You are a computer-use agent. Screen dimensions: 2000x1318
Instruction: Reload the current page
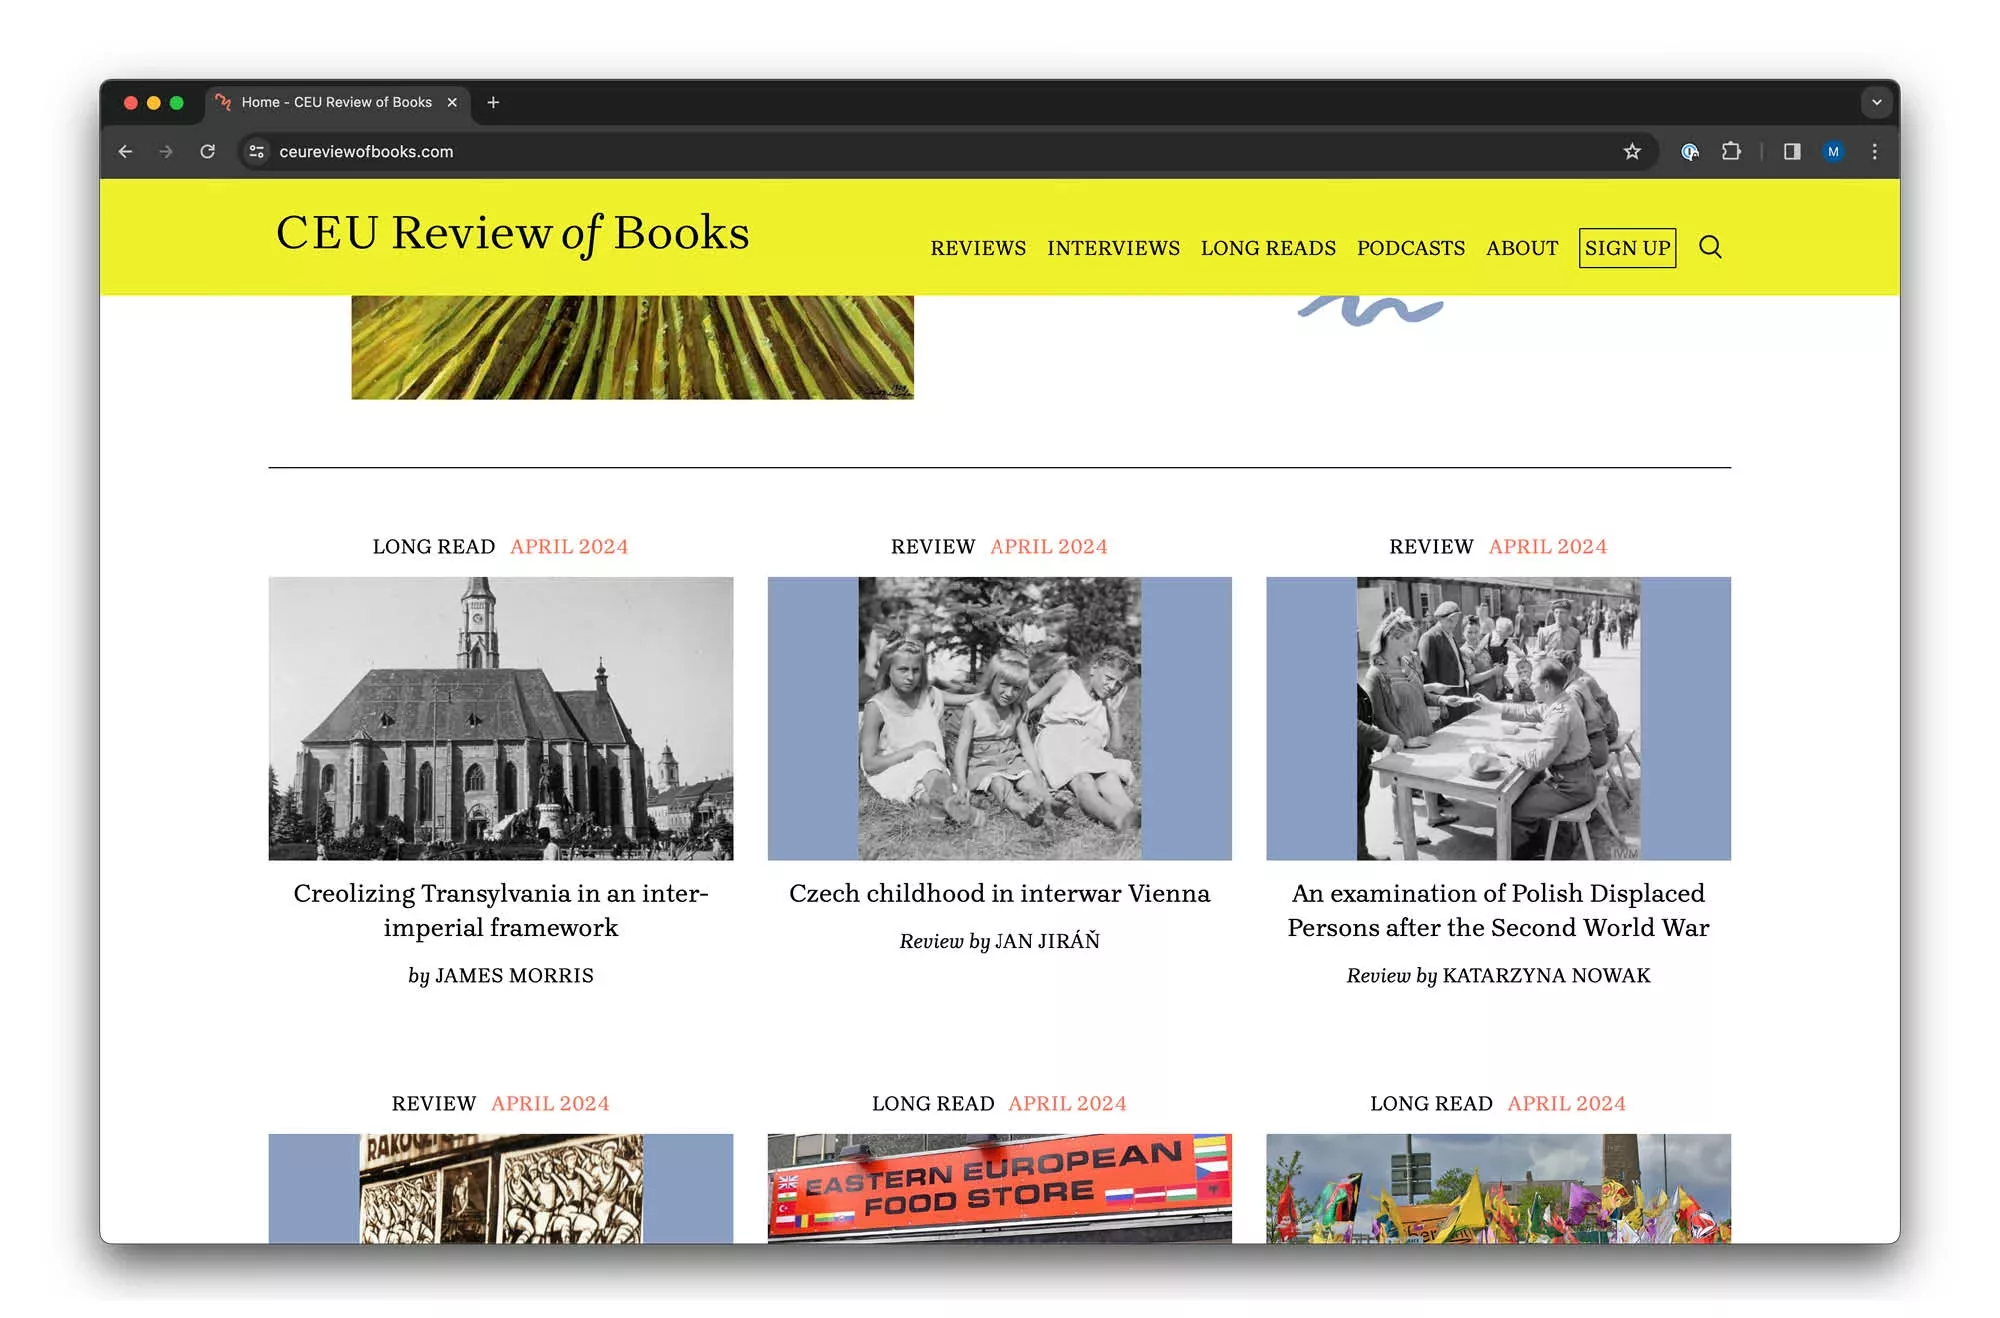point(207,151)
